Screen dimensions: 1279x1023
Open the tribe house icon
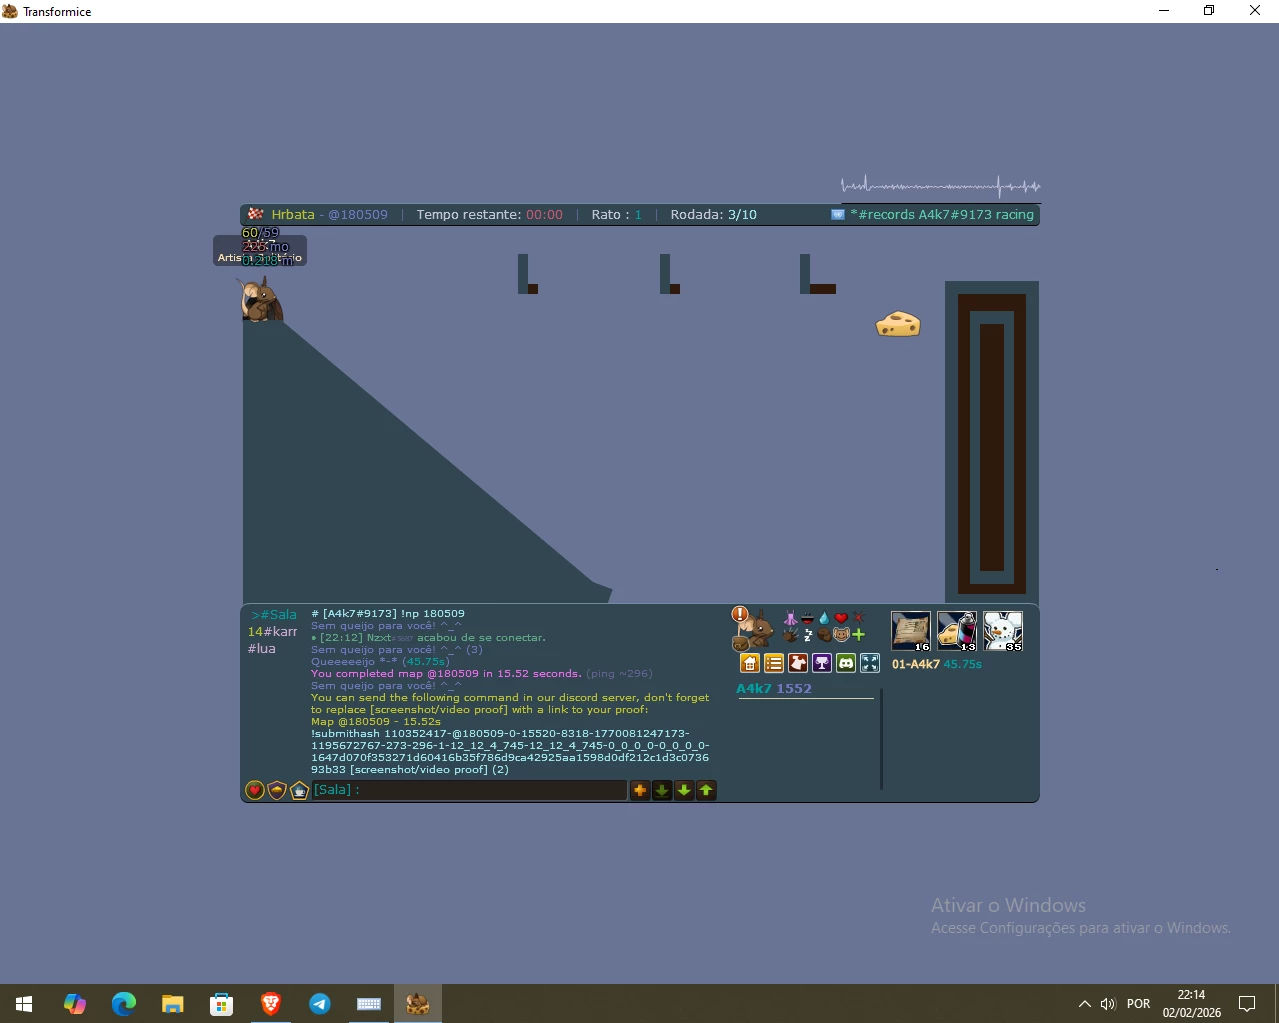point(750,663)
